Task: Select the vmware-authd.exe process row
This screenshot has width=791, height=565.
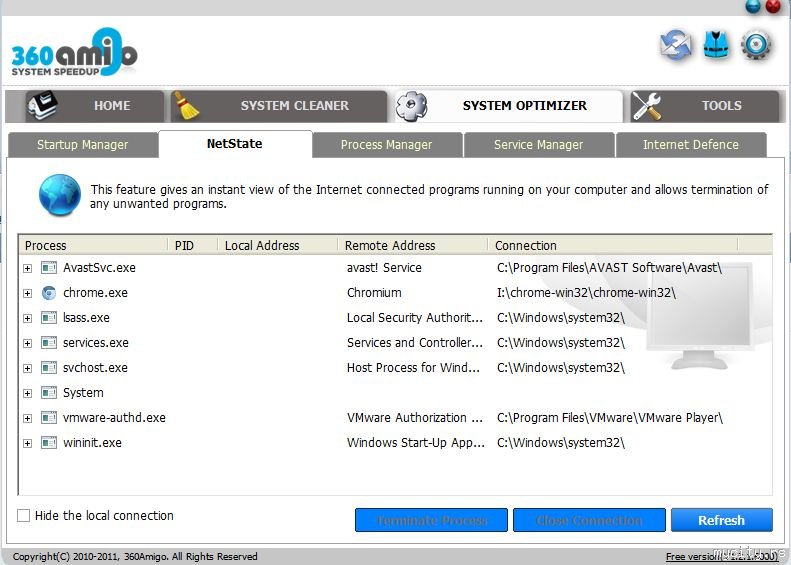Action: 394,418
